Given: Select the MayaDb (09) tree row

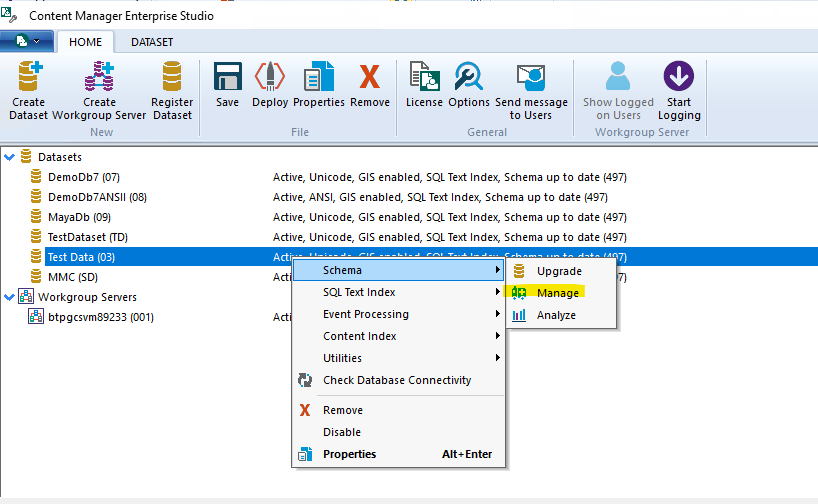Looking at the screenshot, I should tap(79, 217).
